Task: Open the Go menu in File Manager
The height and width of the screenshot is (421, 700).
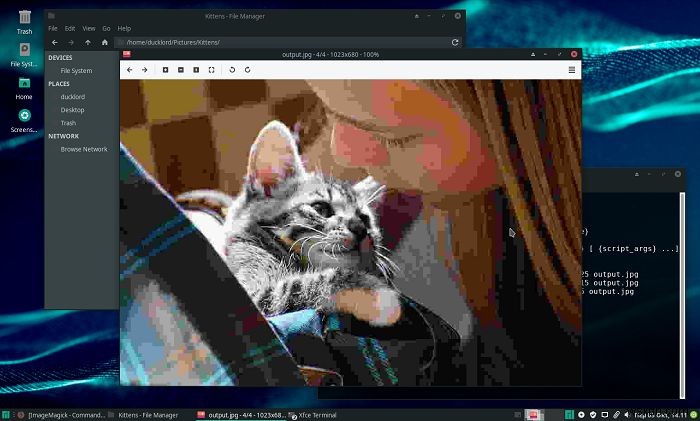Action: 106,29
